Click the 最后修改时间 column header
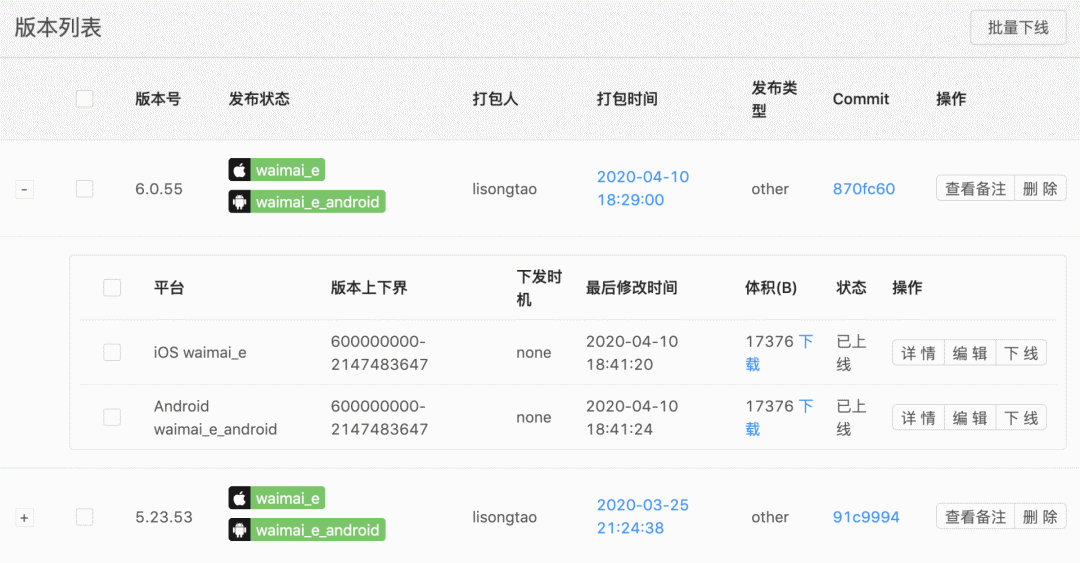Image resolution: width=1080 pixels, height=563 pixels. [631, 287]
